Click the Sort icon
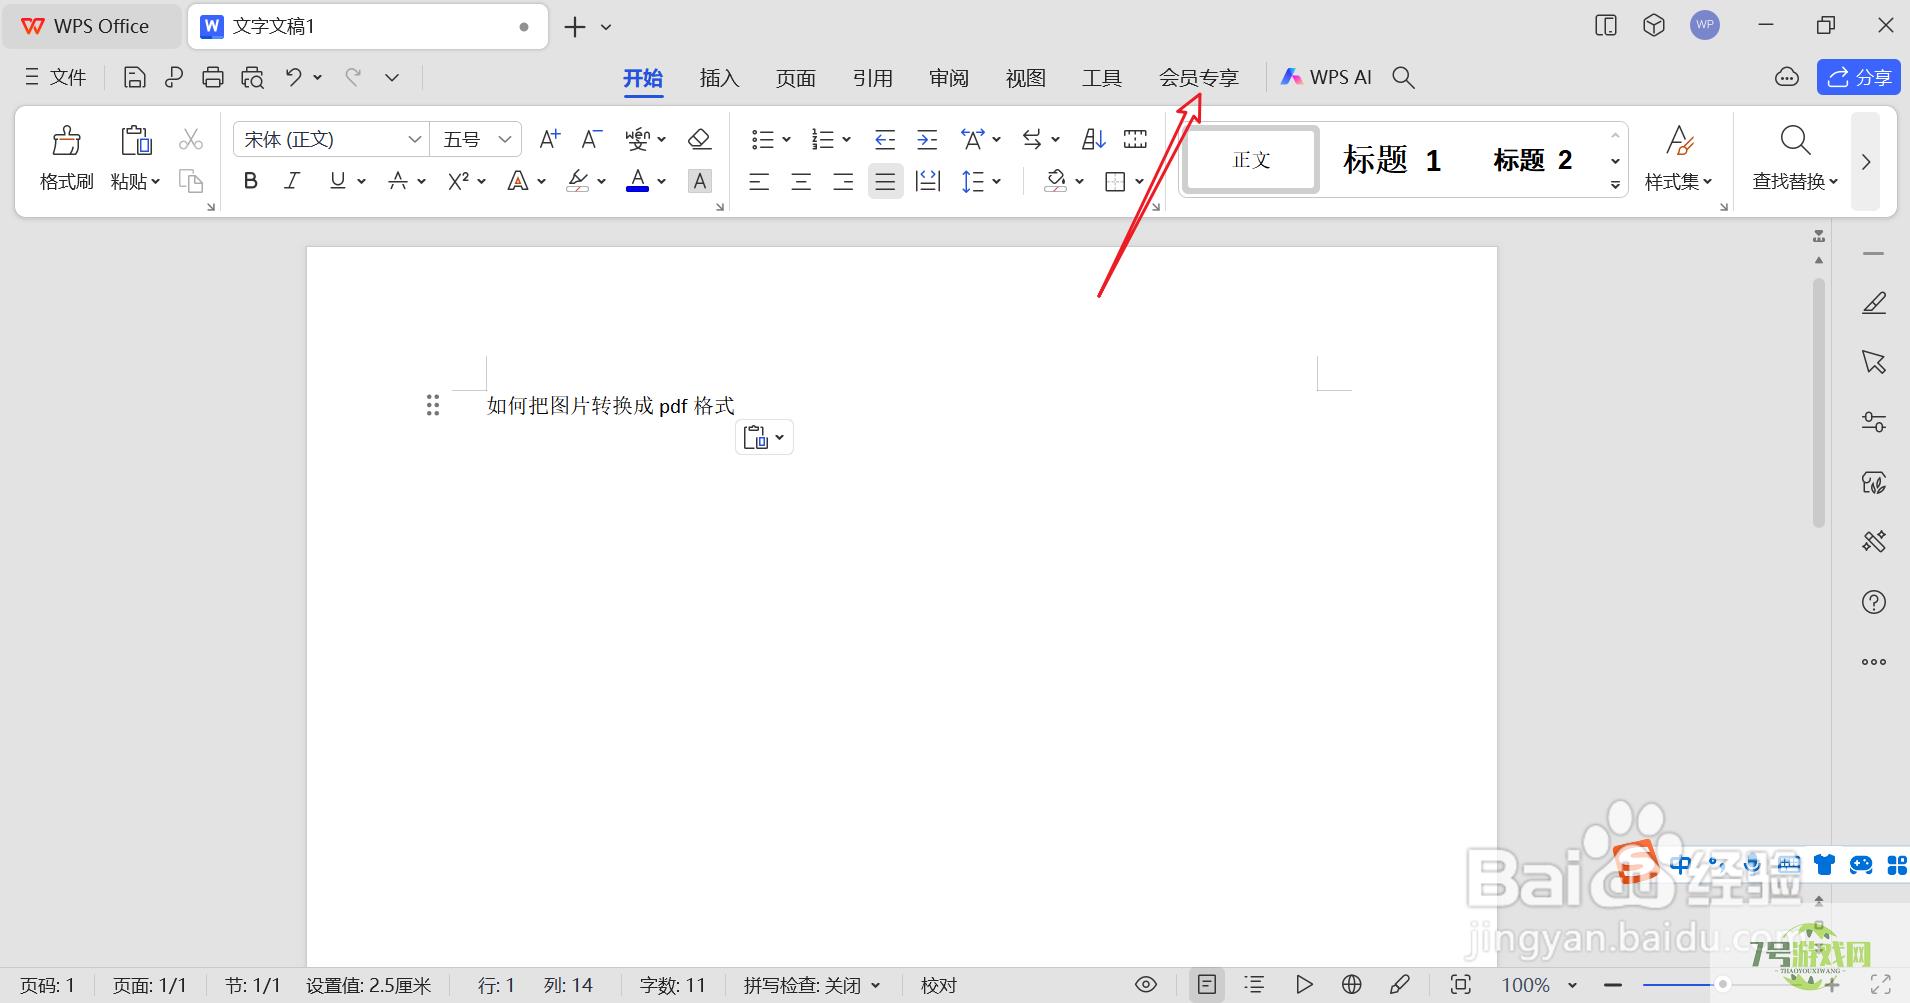This screenshot has height=1003, width=1910. click(x=1093, y=139)
